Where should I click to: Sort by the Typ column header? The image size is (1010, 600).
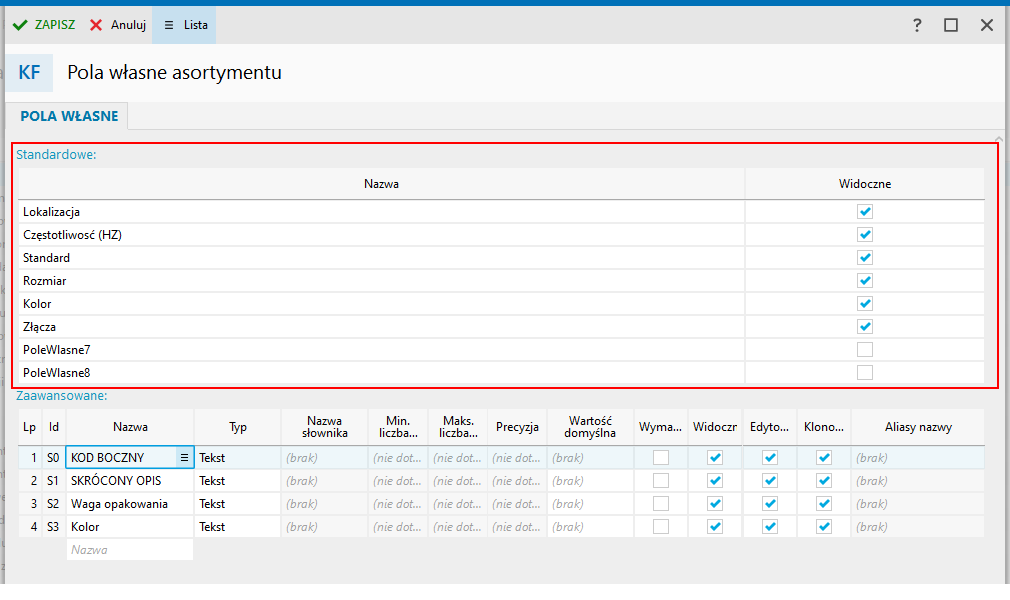pyautogui.click(x=237, y=427)
